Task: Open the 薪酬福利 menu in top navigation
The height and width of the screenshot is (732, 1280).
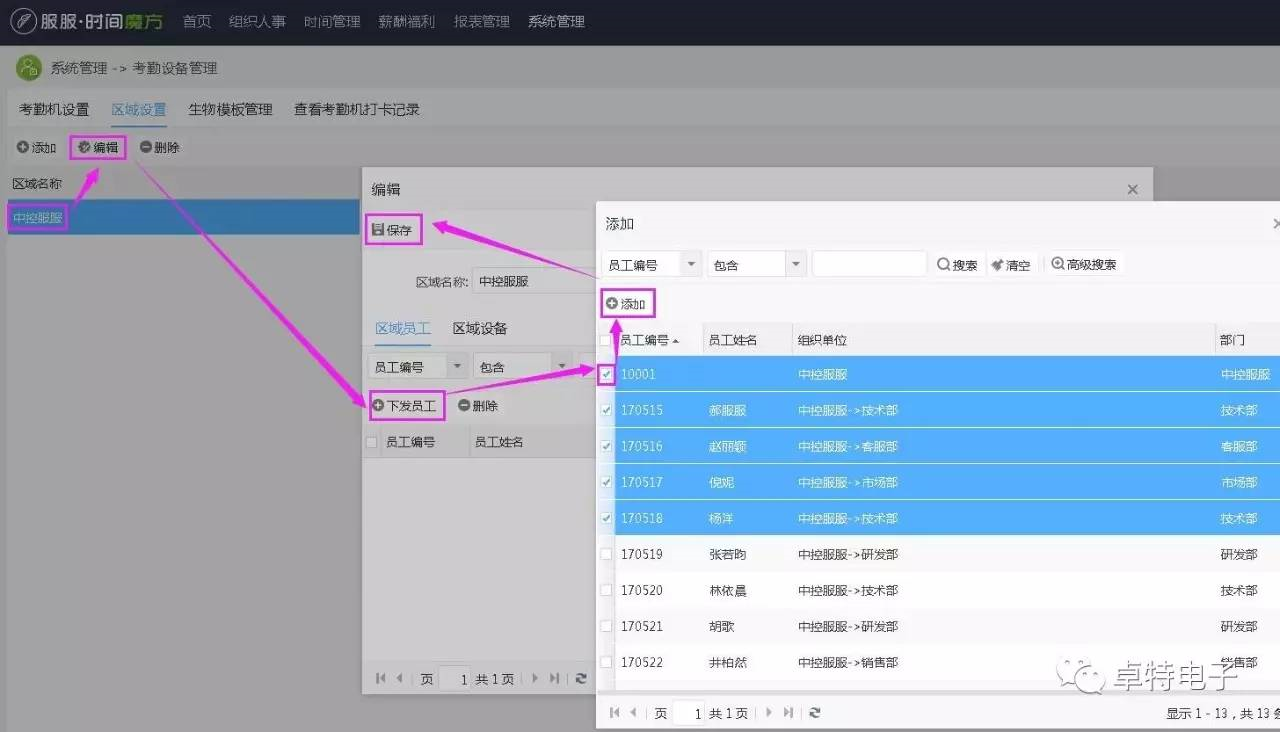Action: point(407,21)
